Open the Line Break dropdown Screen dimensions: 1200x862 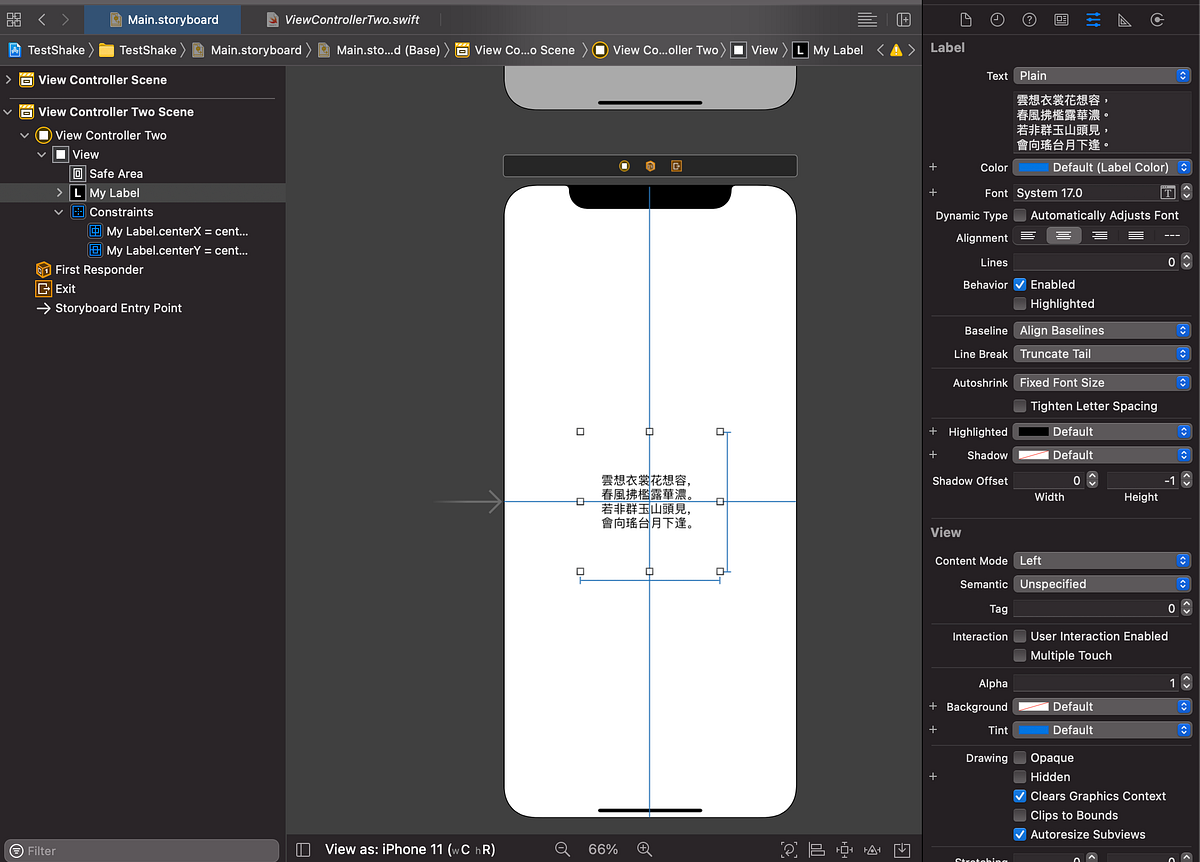click(1101, 354)
